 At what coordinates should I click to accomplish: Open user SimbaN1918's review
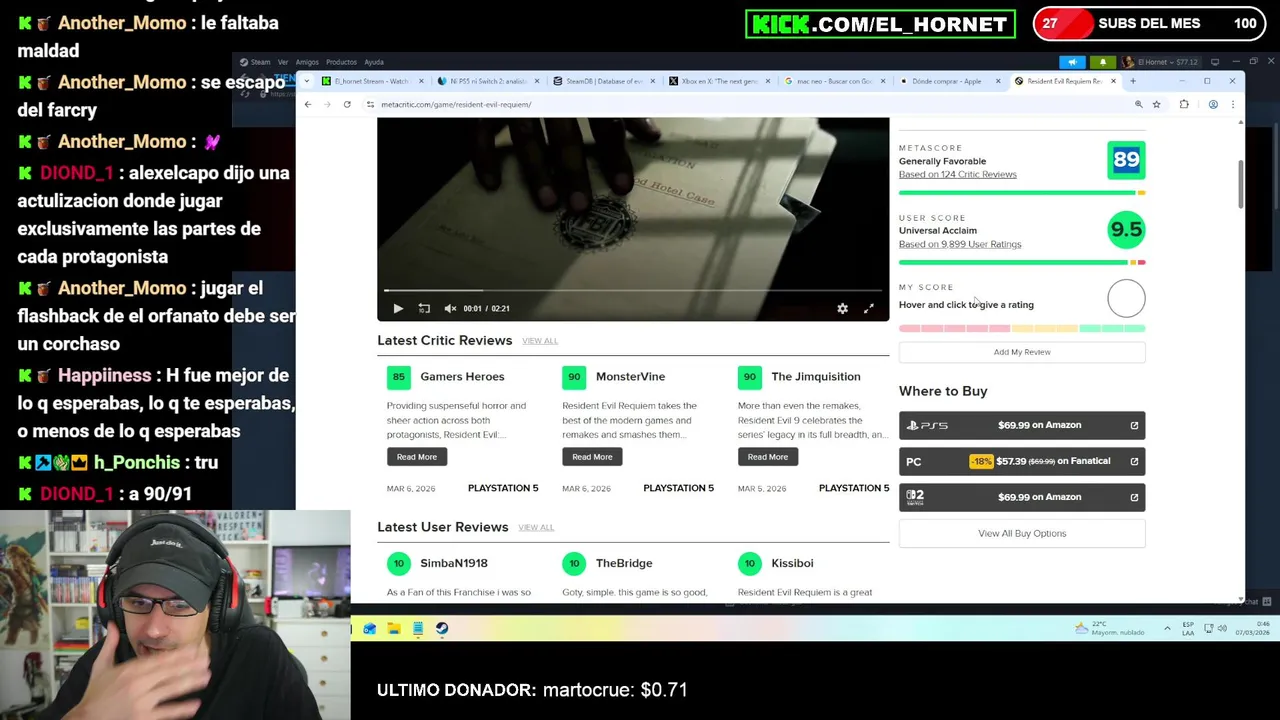click(453, 563)
